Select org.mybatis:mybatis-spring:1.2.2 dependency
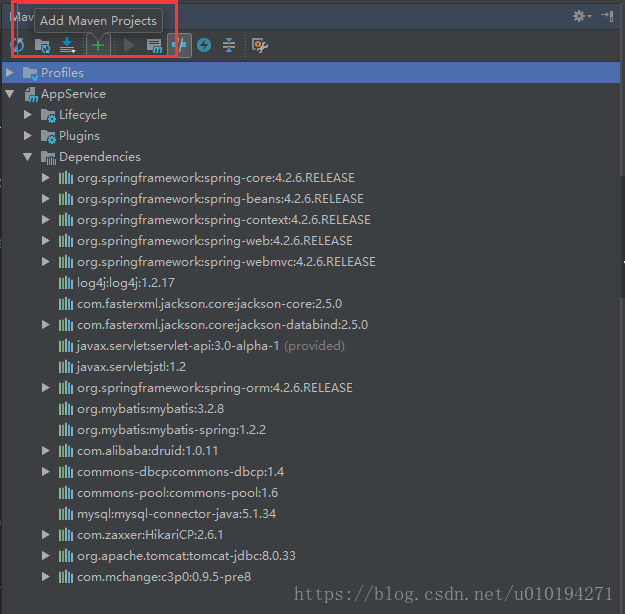 coord(171,430)
